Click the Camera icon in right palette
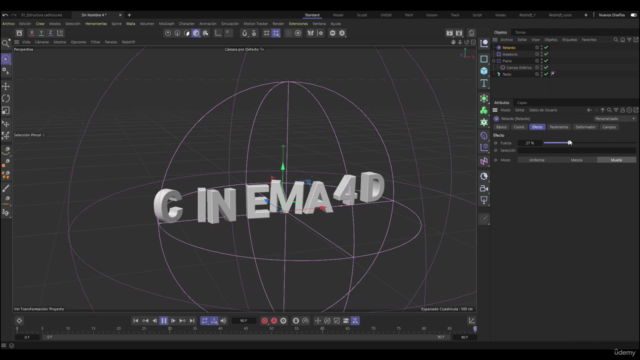640x360 pixels. coord(484,189)
